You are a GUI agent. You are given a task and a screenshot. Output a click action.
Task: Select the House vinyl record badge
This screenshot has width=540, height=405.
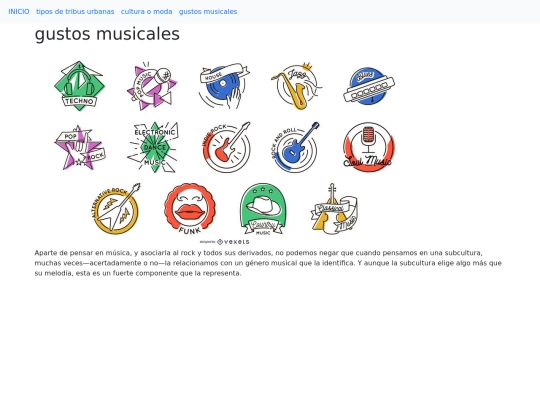(224, 86)
